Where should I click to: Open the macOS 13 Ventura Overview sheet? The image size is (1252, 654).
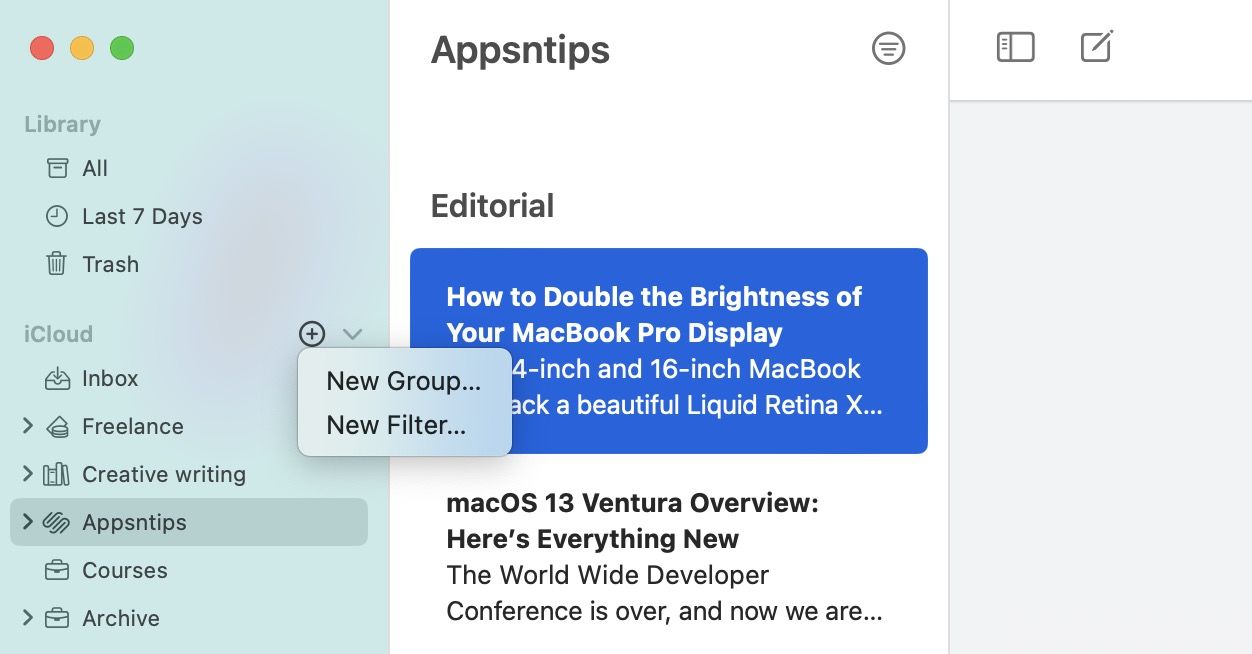point(664,557)
